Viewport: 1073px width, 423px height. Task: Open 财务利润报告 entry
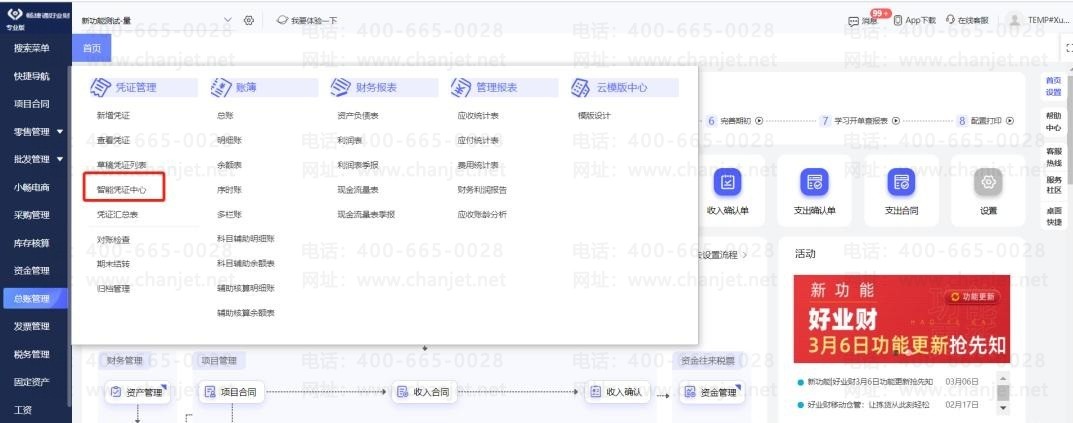482,190
